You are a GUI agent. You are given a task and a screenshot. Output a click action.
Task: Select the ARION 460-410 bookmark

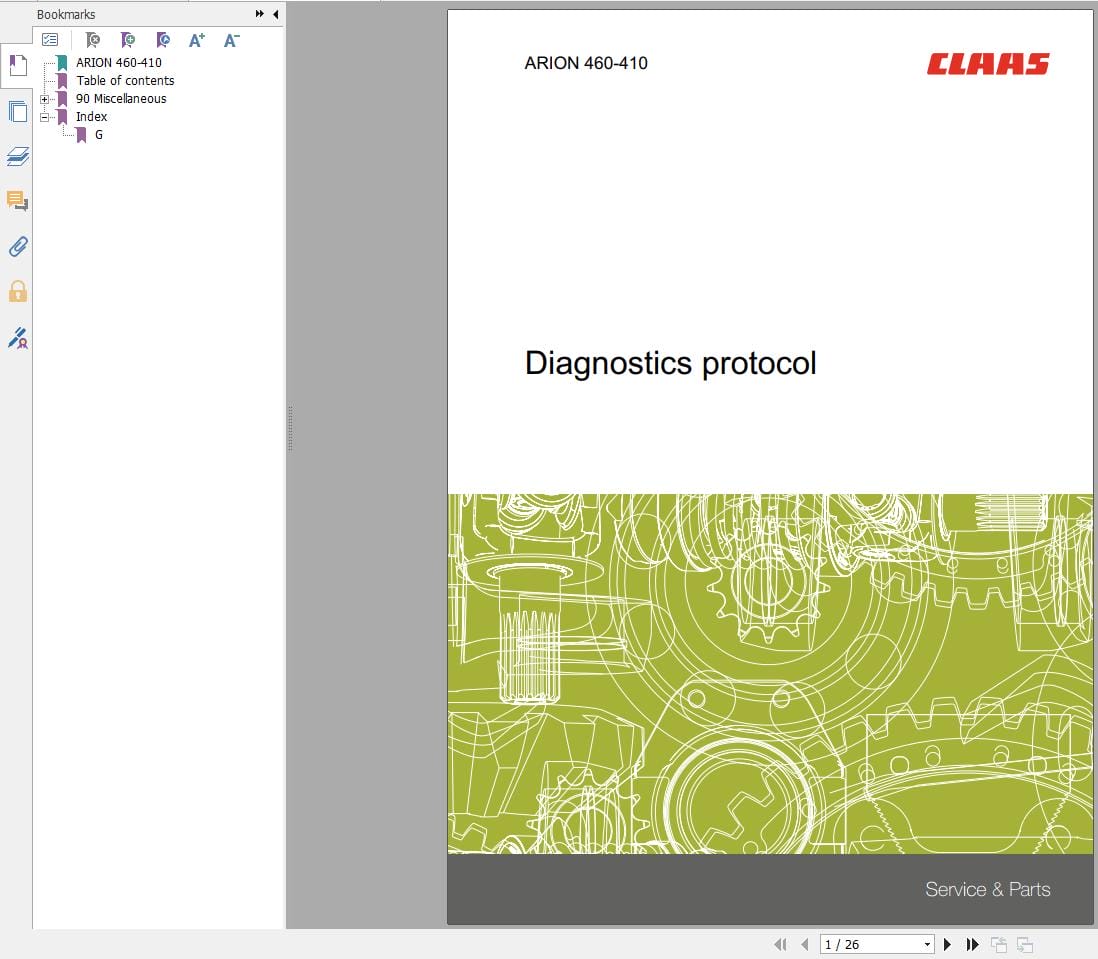(118, 62)
